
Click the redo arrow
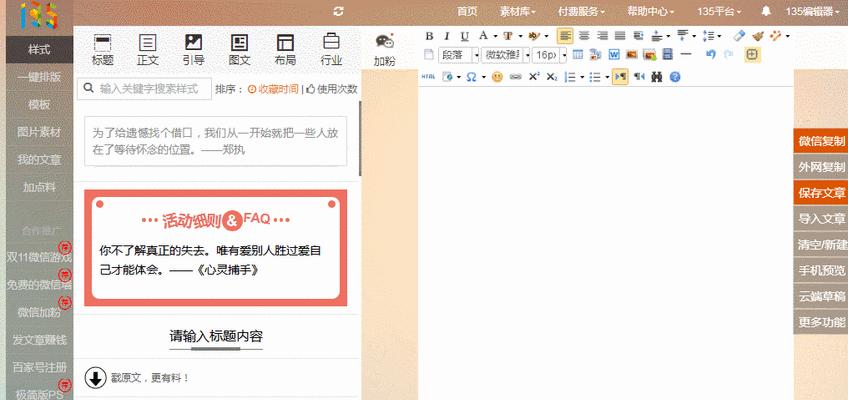(729, 55)
